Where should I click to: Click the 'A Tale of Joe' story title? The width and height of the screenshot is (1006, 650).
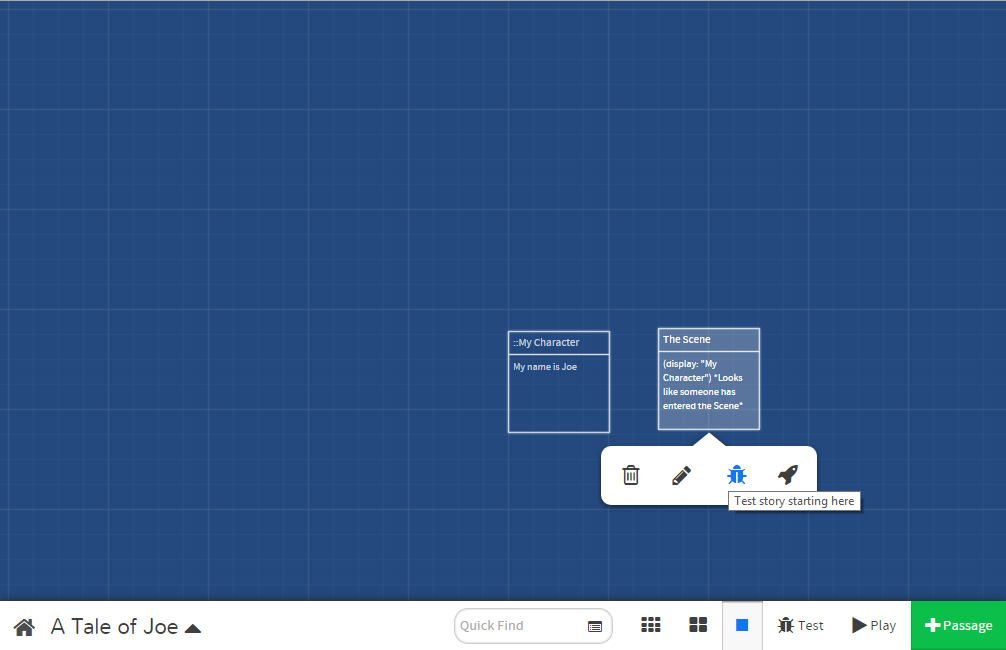(114, 627)
